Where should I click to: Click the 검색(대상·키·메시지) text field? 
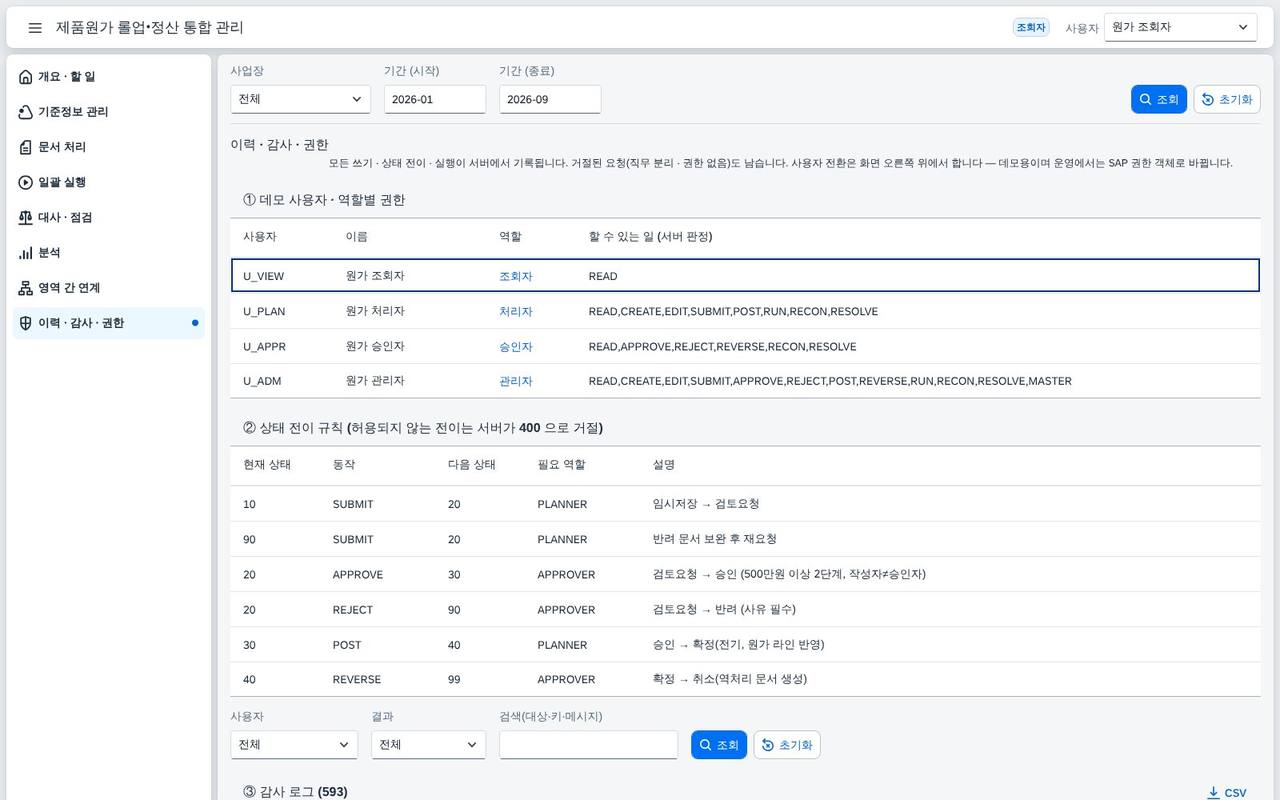pos(588,745)
